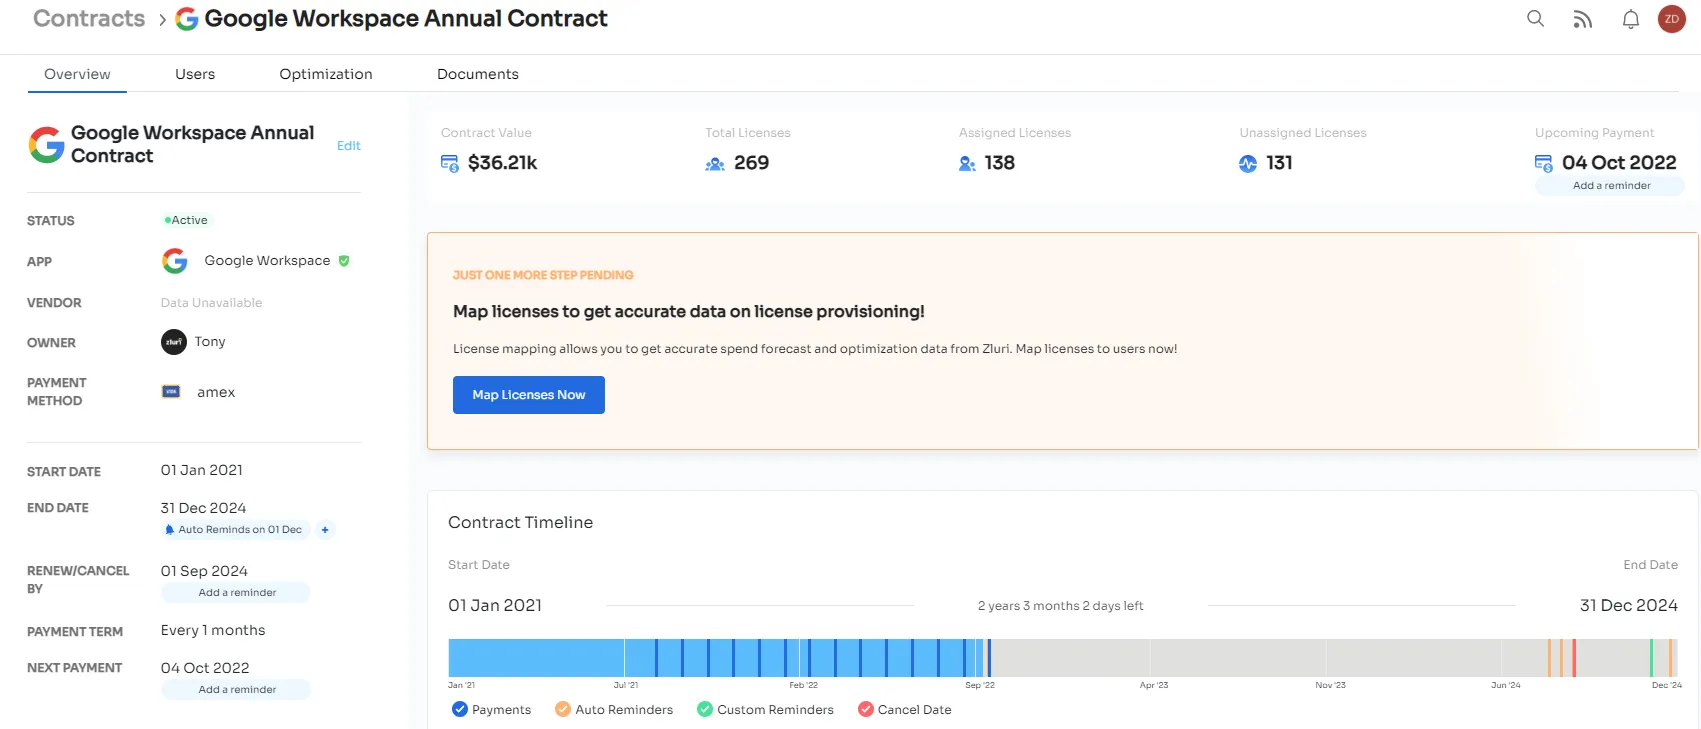Click the Auto Reminds on 01 Dec pill
Screen dimensions: 1701x729
236,530
